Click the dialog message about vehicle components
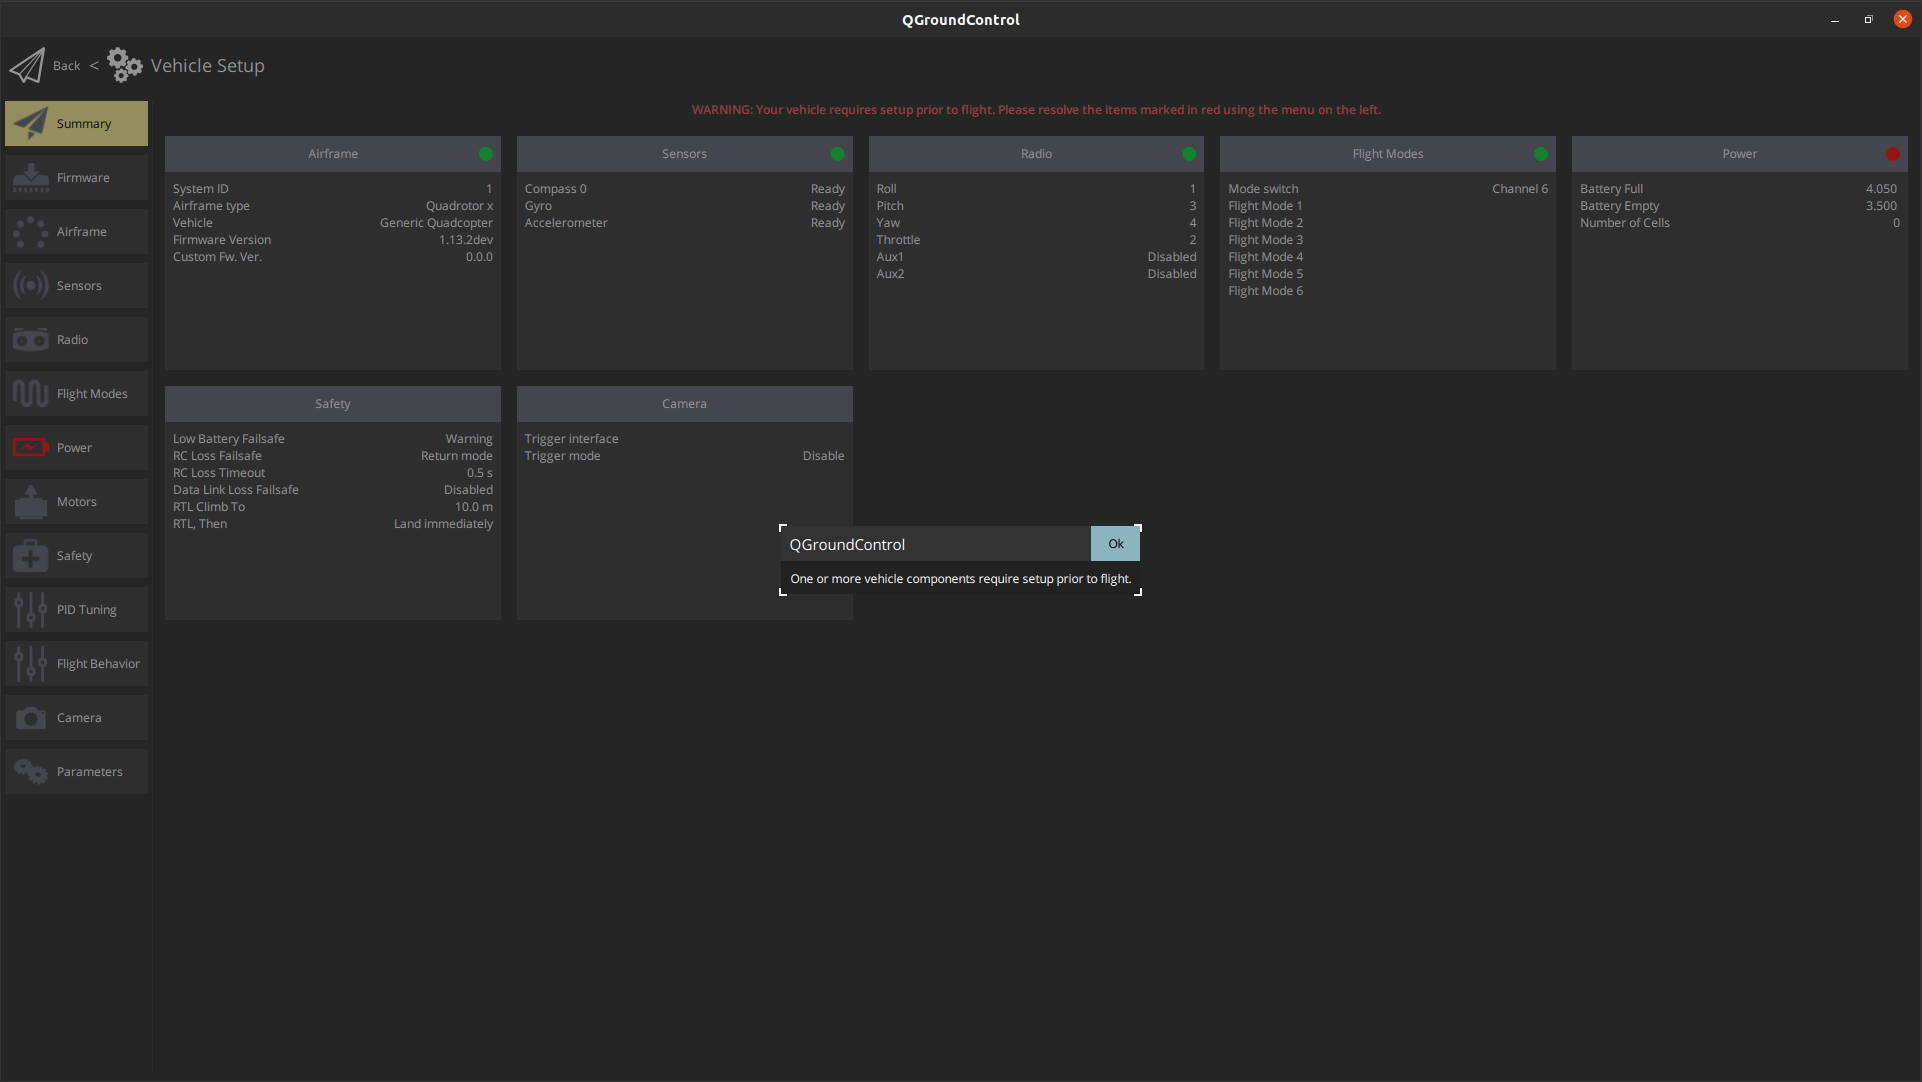 961,579
